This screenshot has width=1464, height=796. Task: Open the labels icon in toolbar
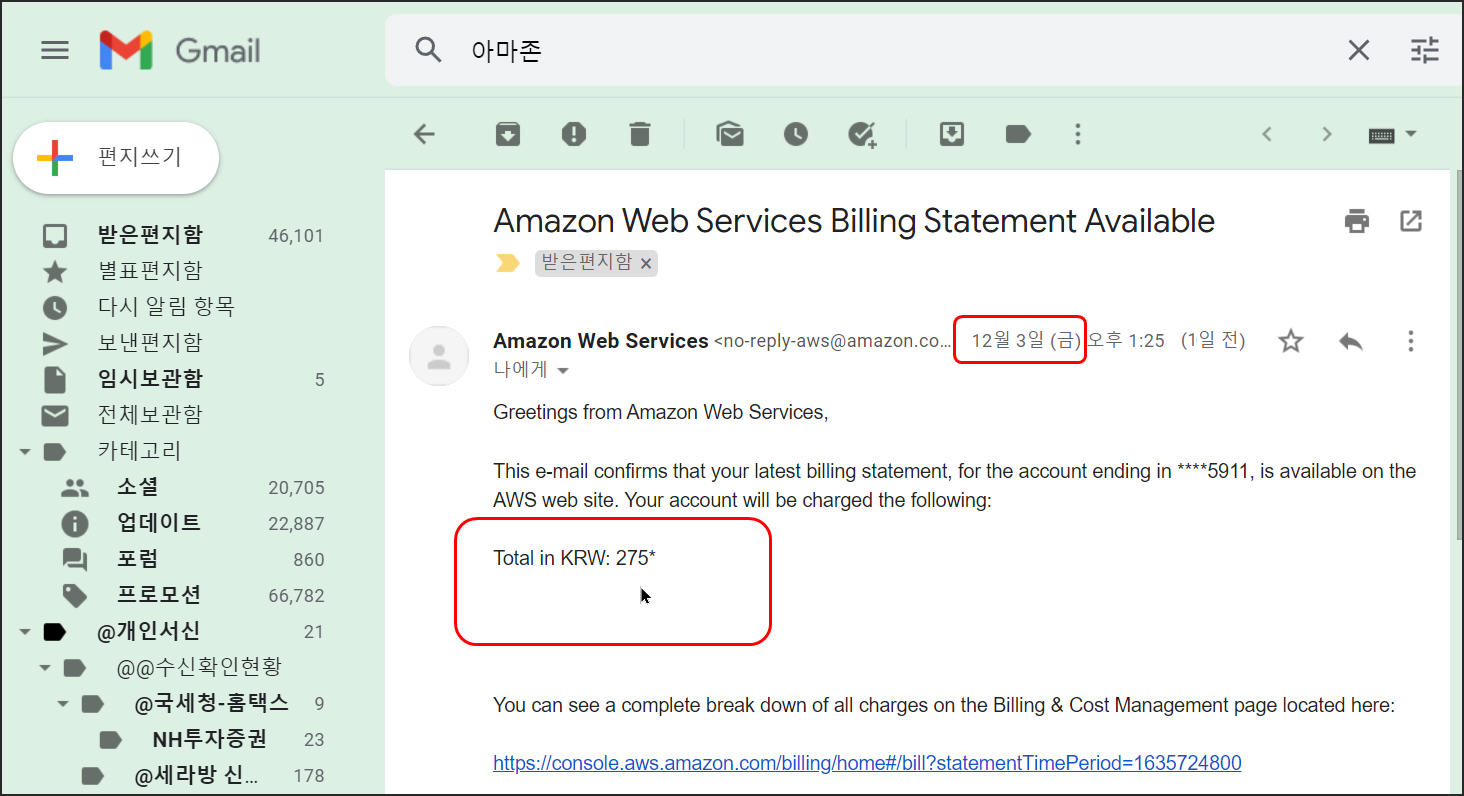point(1018,134)
